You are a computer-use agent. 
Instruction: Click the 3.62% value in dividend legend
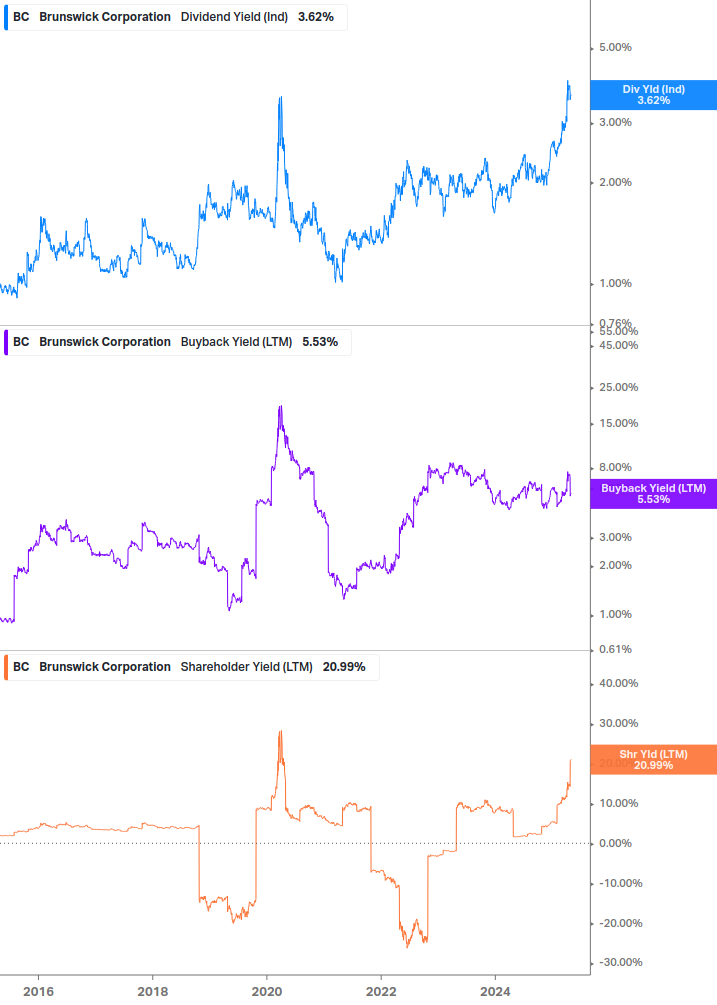316,17
